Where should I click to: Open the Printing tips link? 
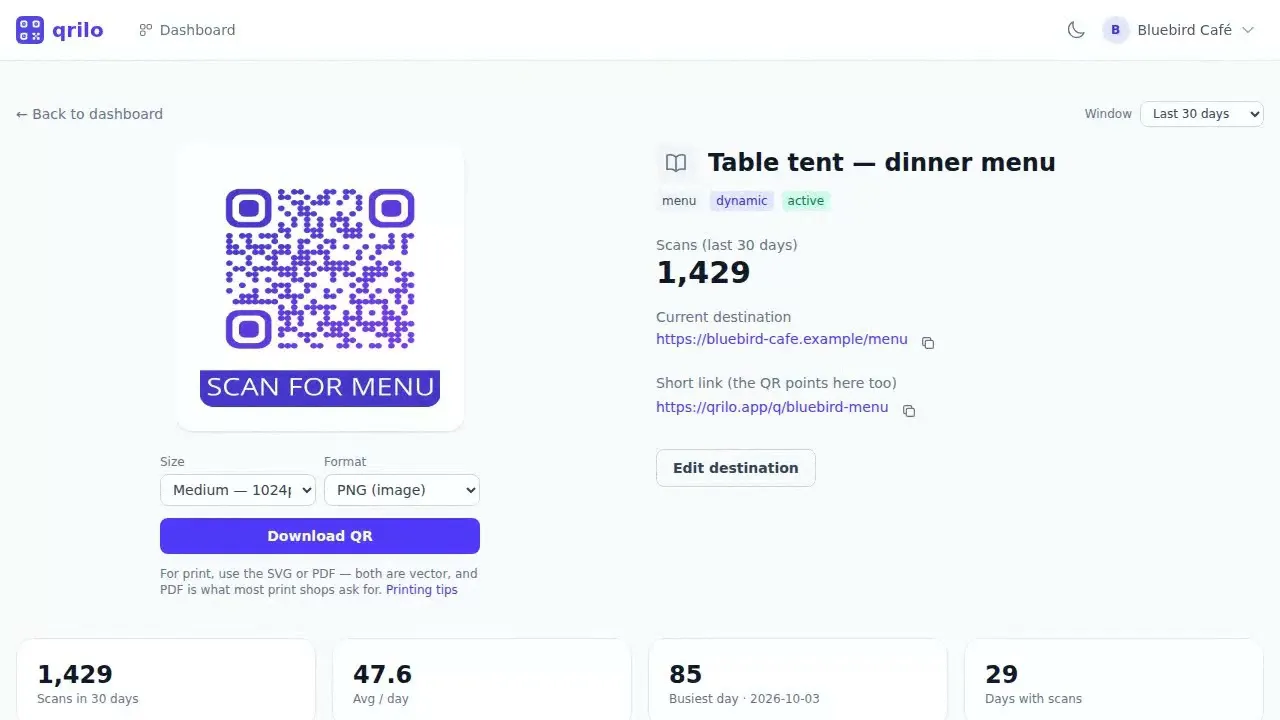point(422,590)
